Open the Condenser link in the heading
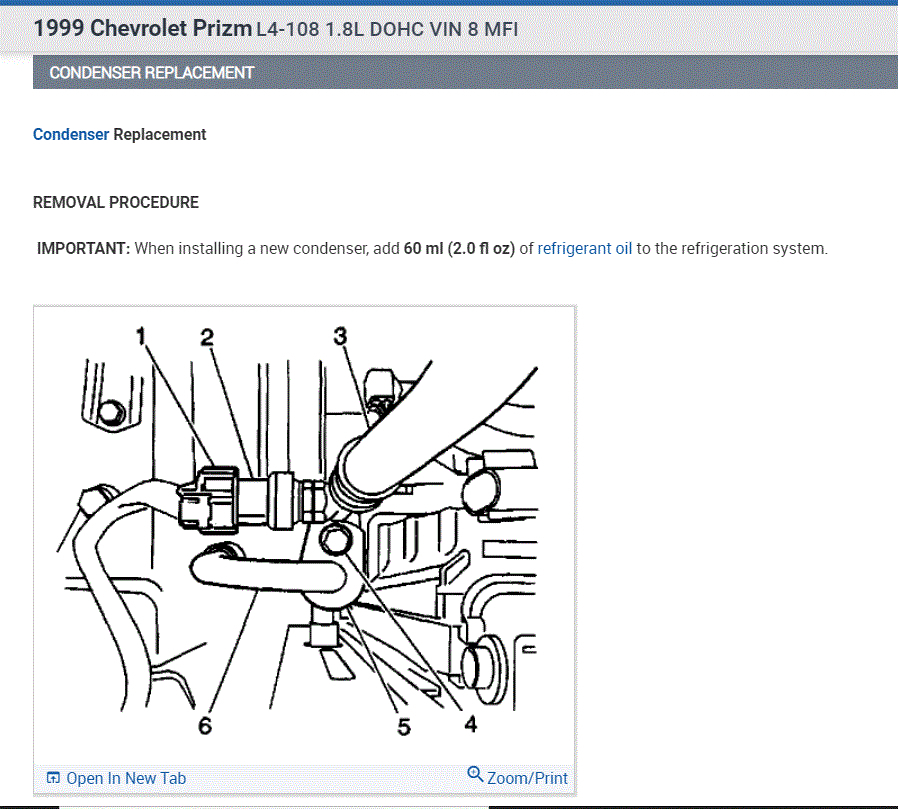Screen dimensions: 898x809 (x=70, y=135)
